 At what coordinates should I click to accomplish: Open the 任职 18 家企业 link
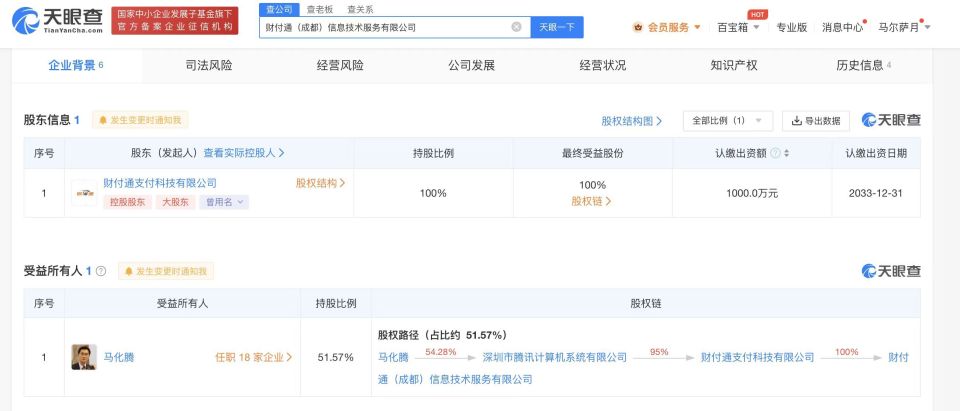click(x=253, y=357)
